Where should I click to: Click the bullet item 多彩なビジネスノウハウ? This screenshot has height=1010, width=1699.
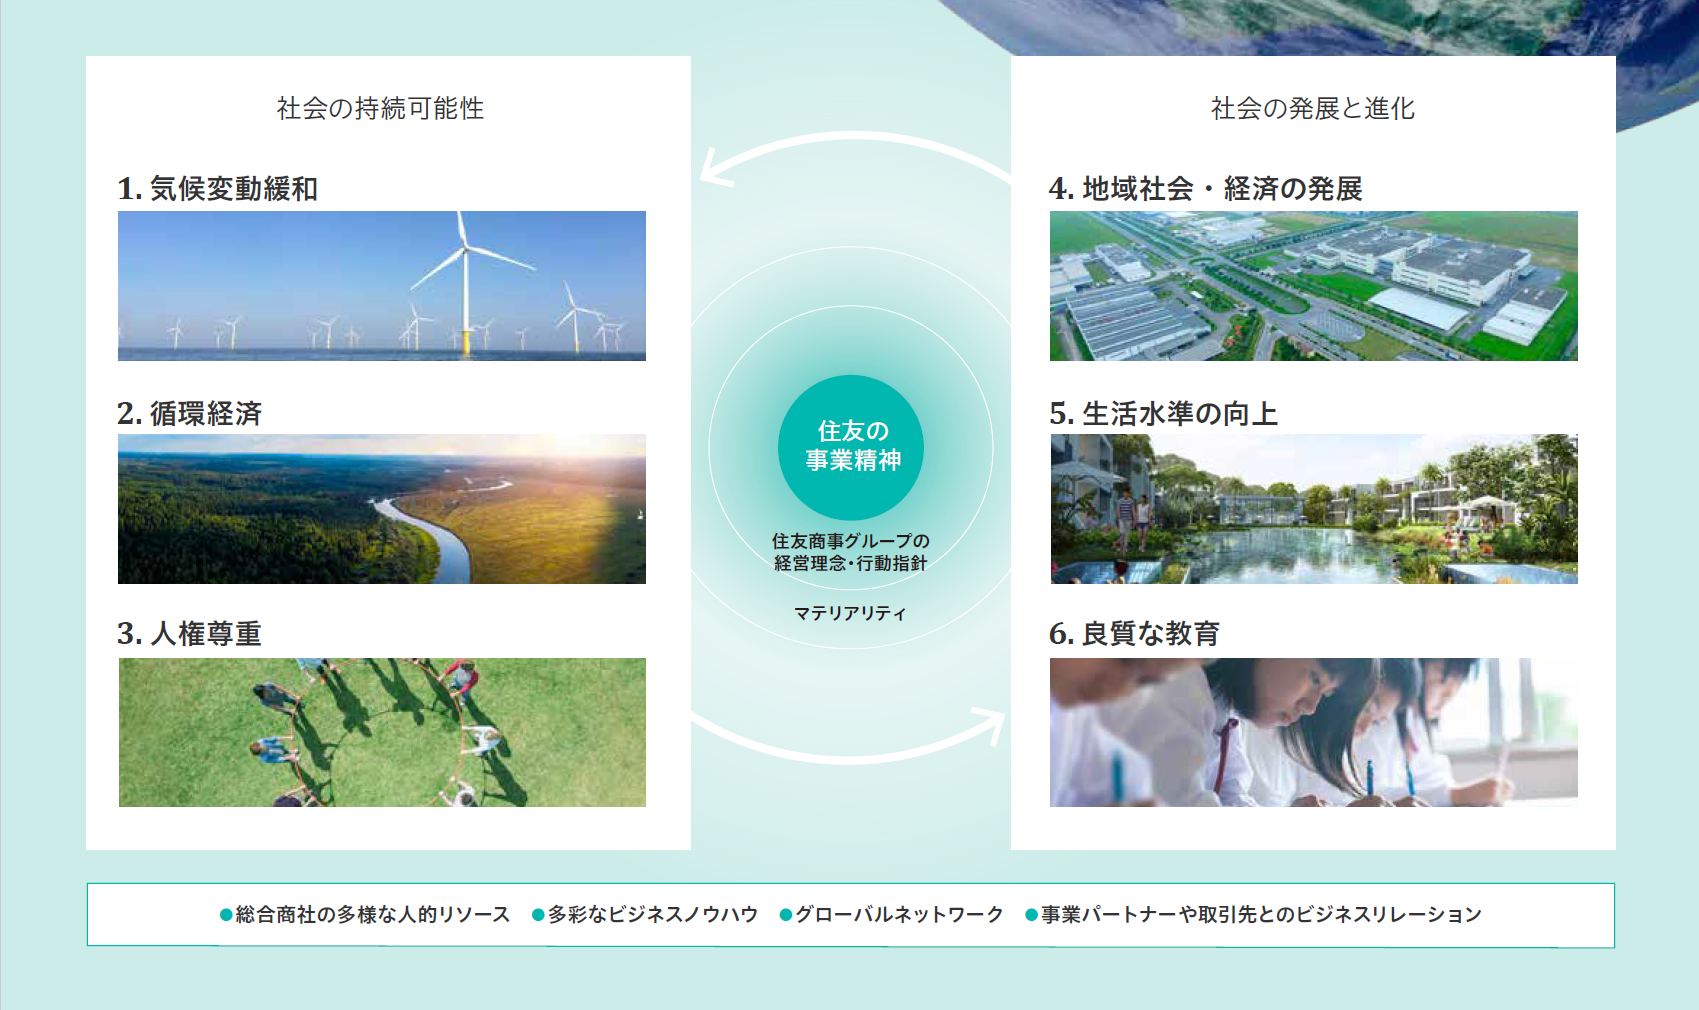coord(645,914)
